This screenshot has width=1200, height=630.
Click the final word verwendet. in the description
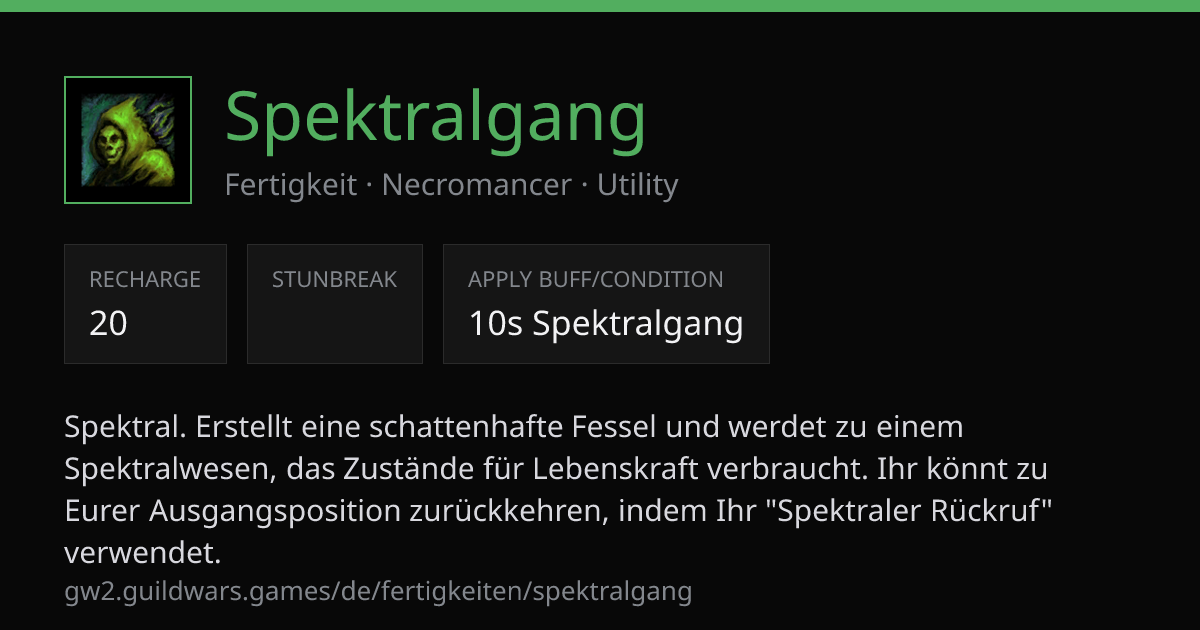pos(142,552)
